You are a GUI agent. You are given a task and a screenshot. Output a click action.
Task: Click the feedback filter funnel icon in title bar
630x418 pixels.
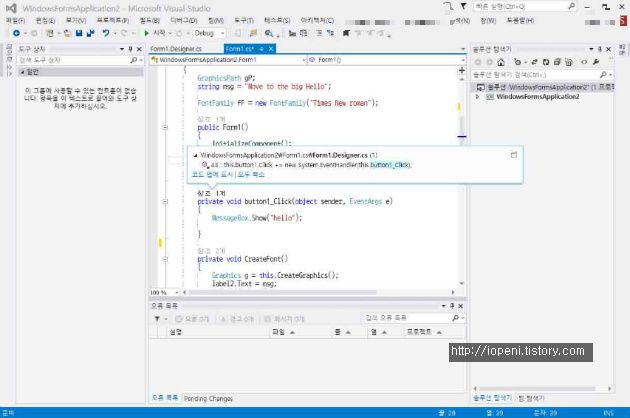coord(463,6)
